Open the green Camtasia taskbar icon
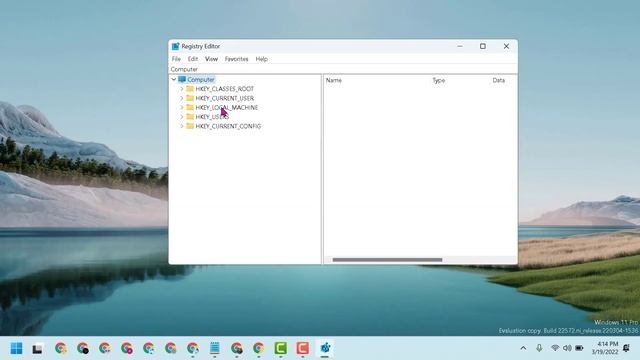This screenshot has height=360, width=640. (280, 348)
